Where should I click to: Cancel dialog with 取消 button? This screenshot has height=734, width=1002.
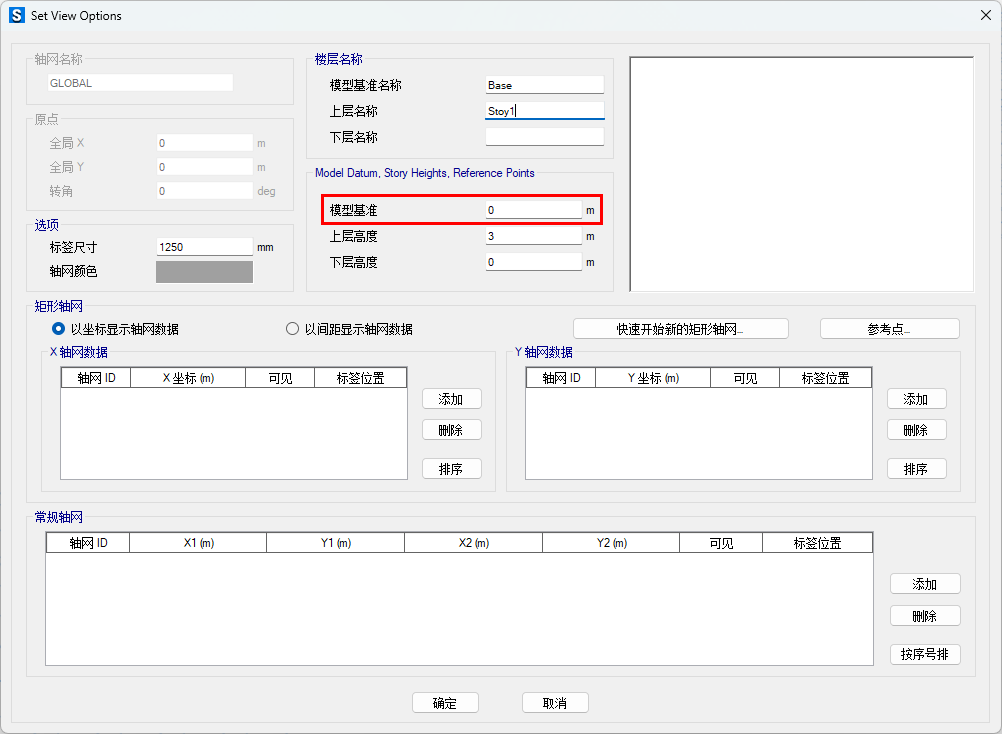(x=555, y=703)
